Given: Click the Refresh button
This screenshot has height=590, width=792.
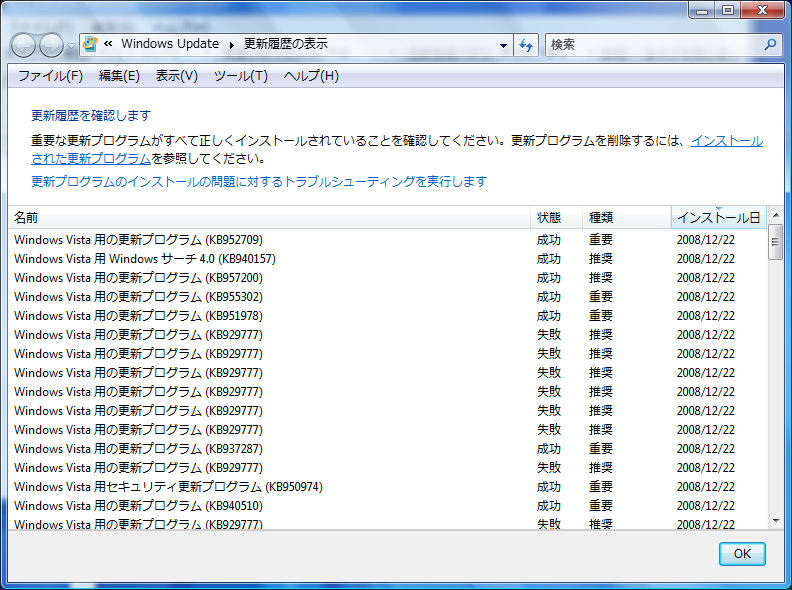Looking at the screenshot, I should click(526, 45).
